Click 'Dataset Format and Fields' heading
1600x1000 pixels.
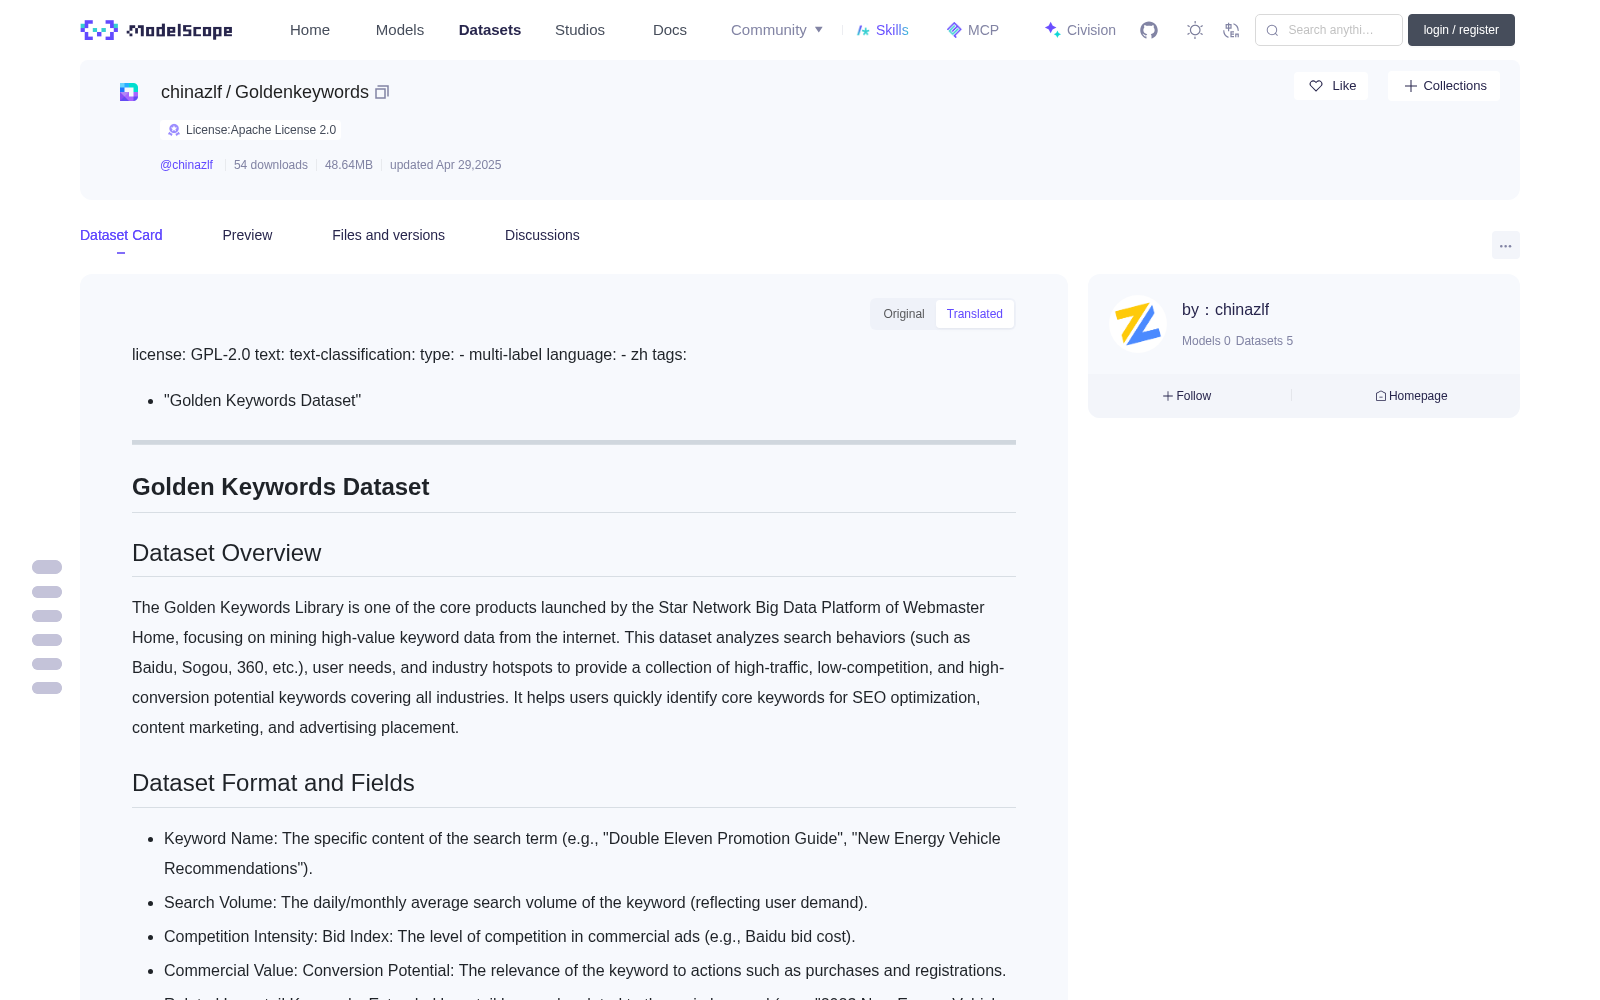(273, 783)
